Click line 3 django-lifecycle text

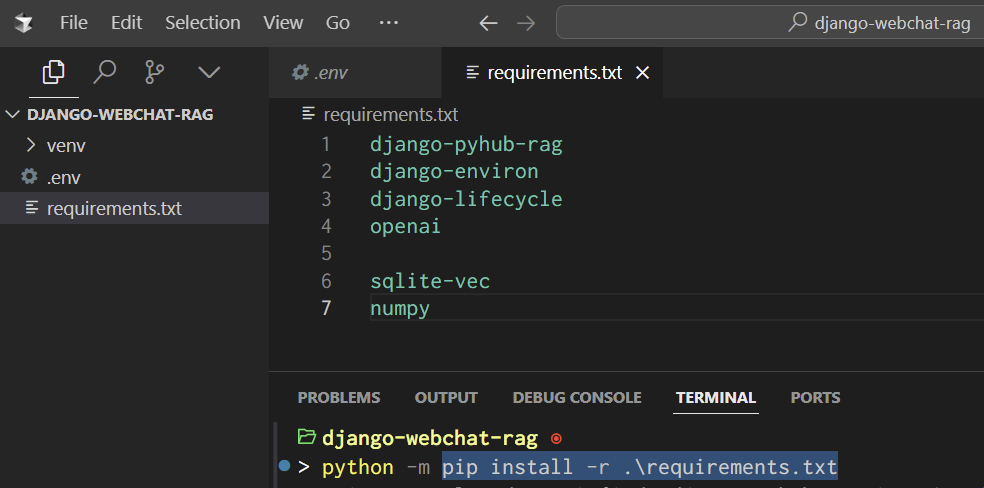466,199
